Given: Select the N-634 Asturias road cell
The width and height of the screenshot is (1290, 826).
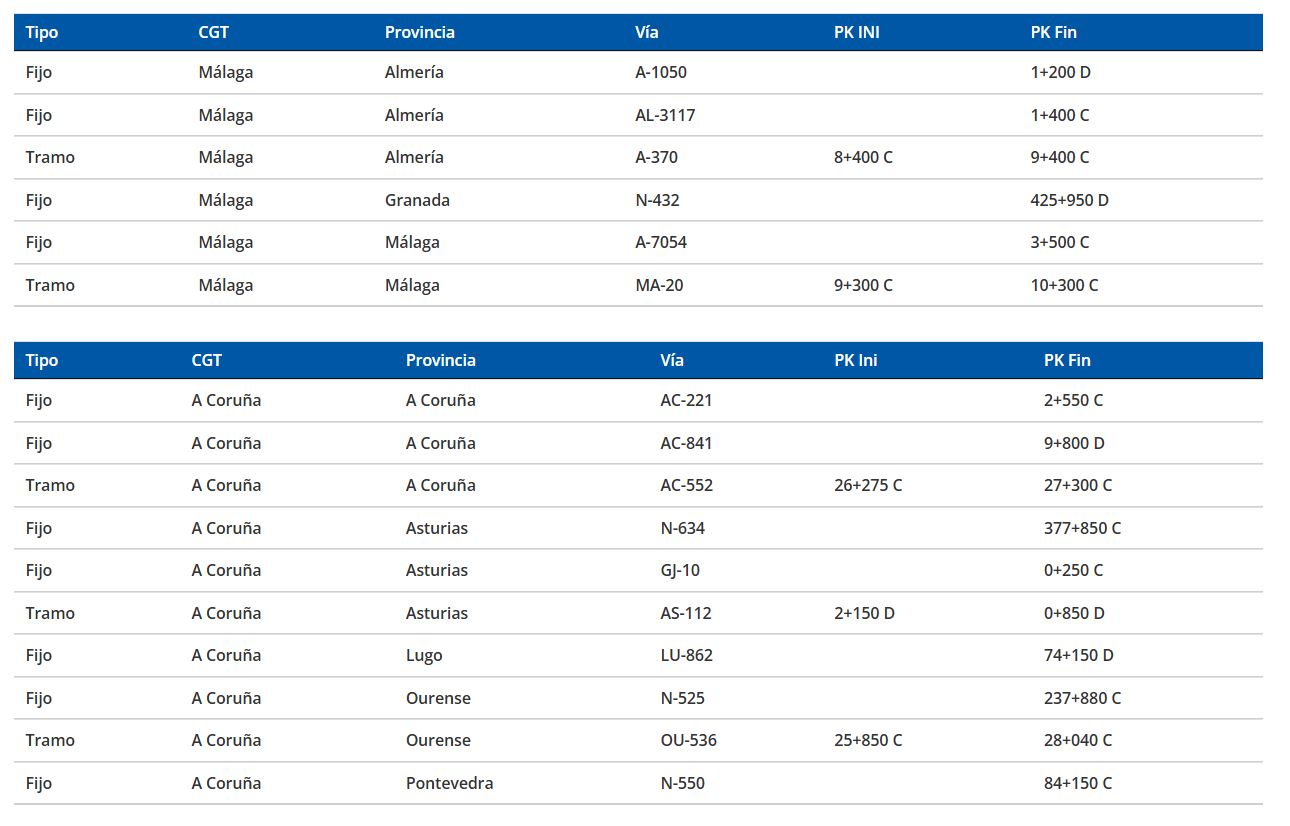Looking at the screenshot, I should point(683,528).
